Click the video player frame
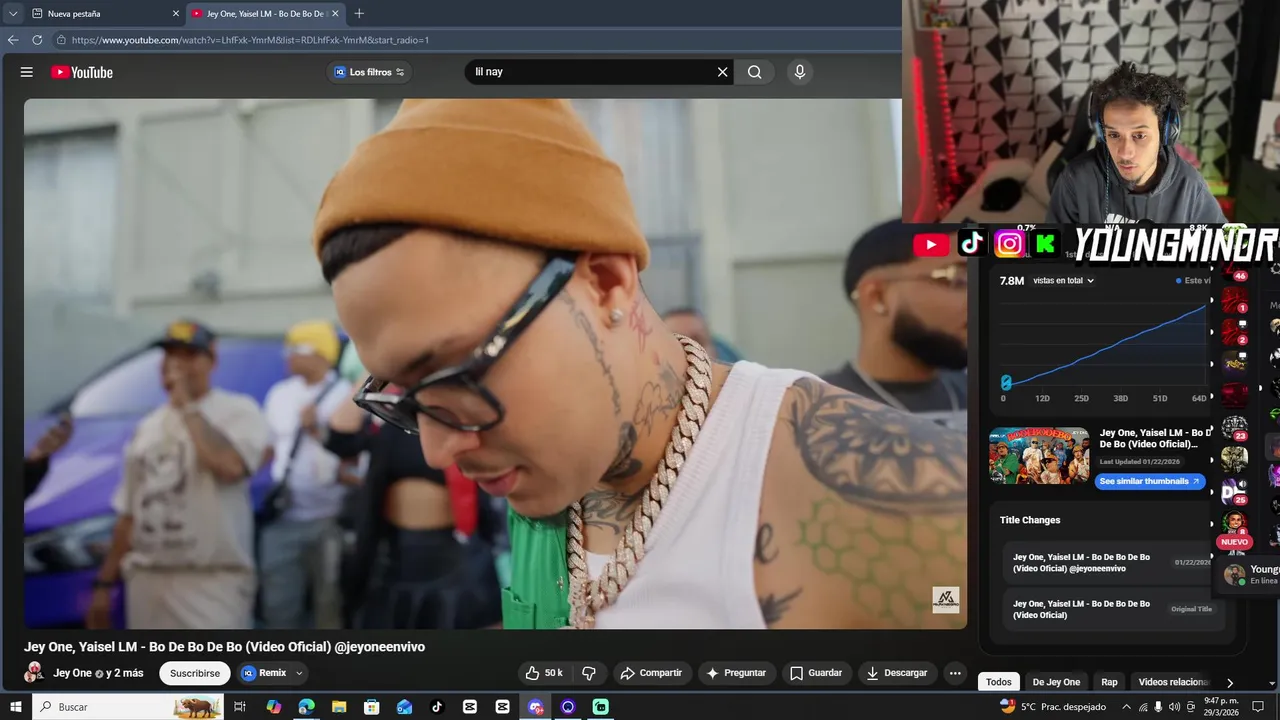This screenshot has width=1280, height=720. click(x=495, y=364)
